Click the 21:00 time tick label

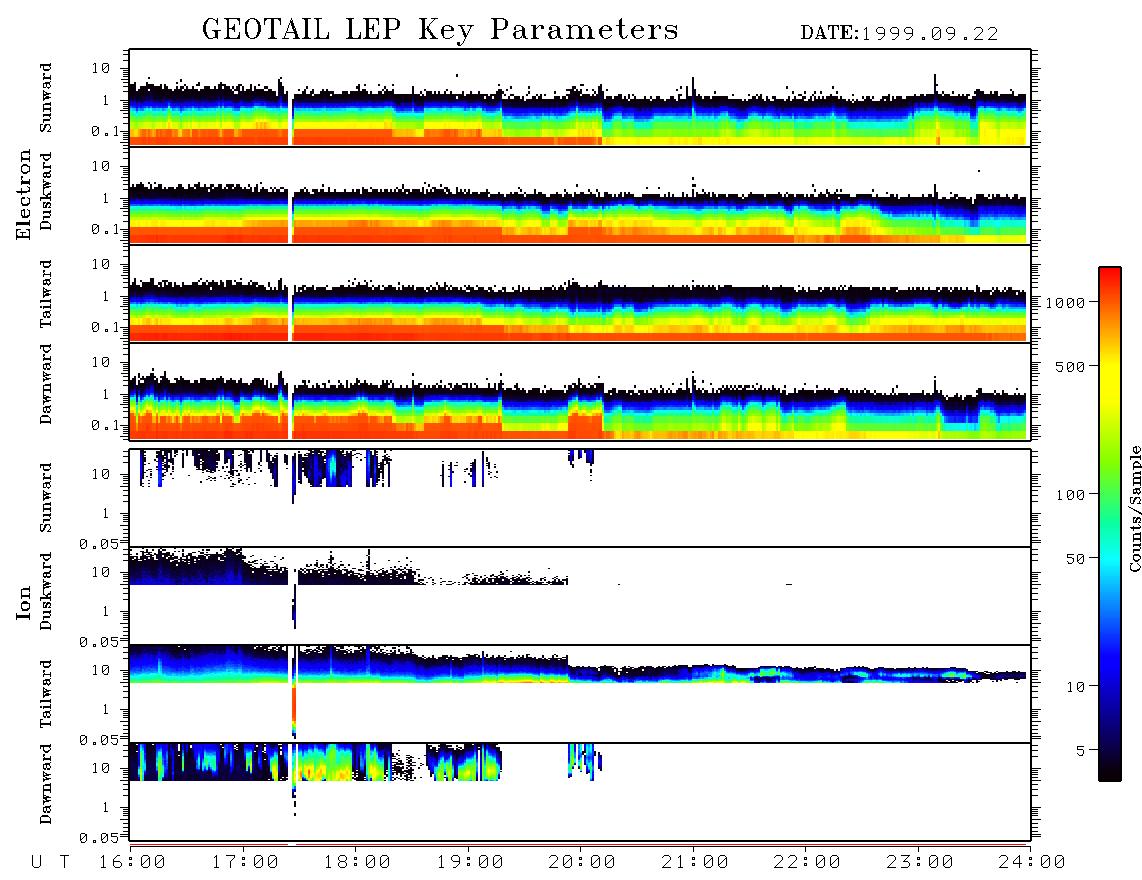point(694,863)
